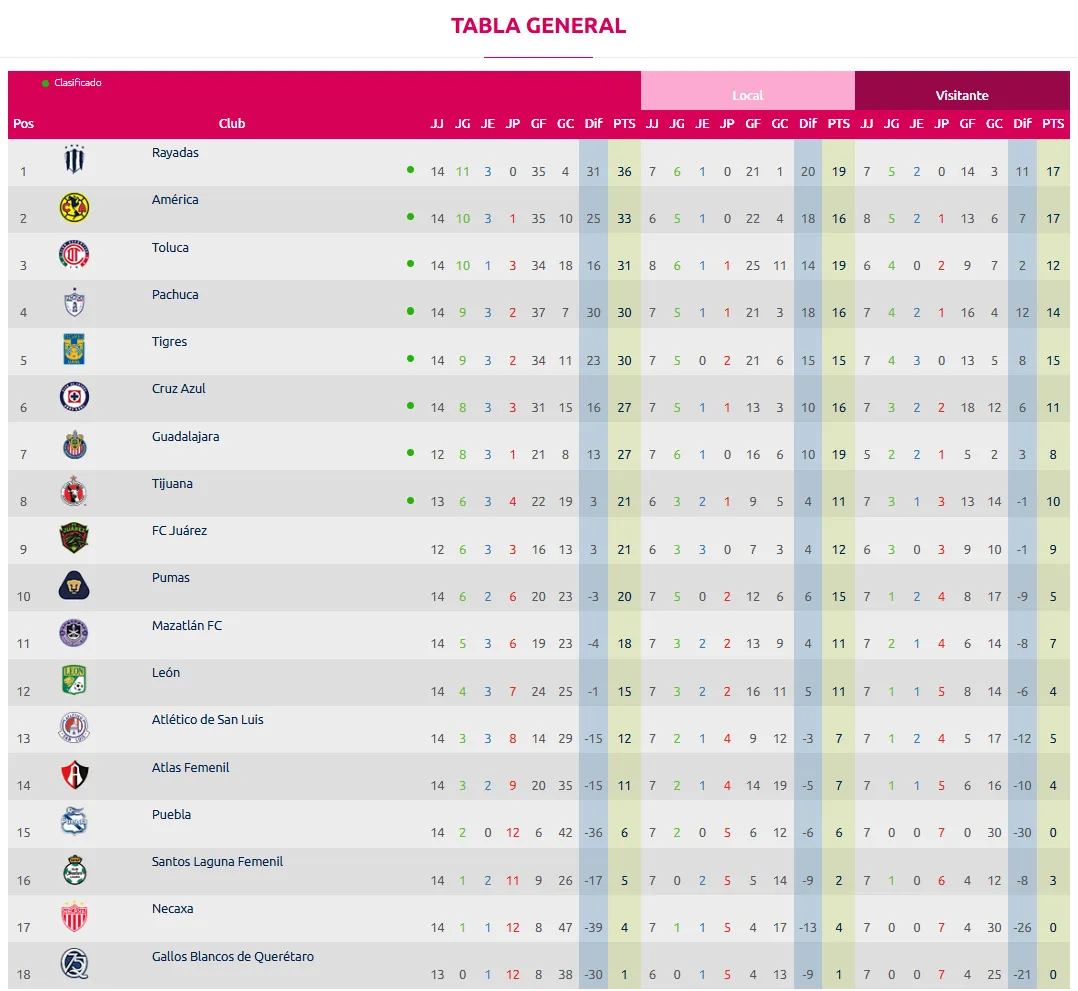The width and height of the screenshot is (1078, 991).
Task: Click the León club crest
Action: 75,680
